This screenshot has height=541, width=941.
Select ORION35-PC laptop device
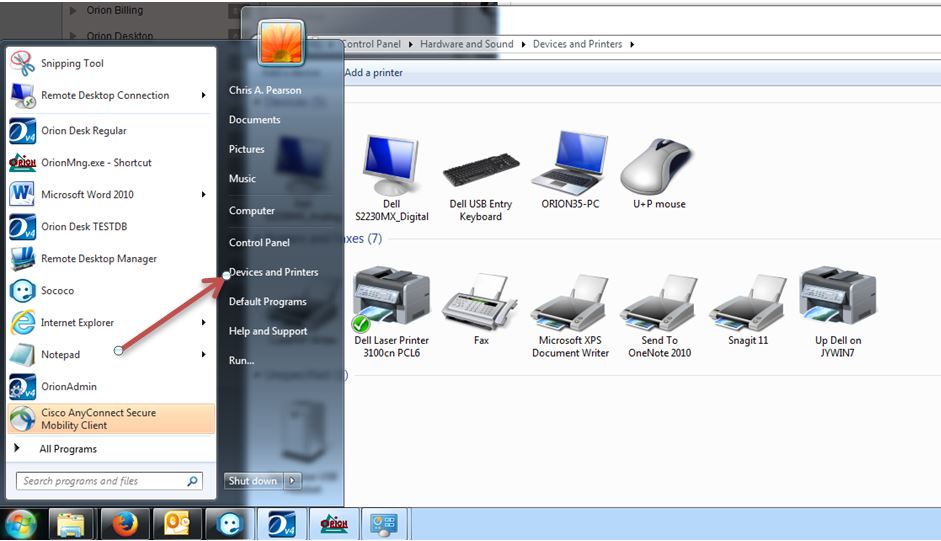point(570,169)
